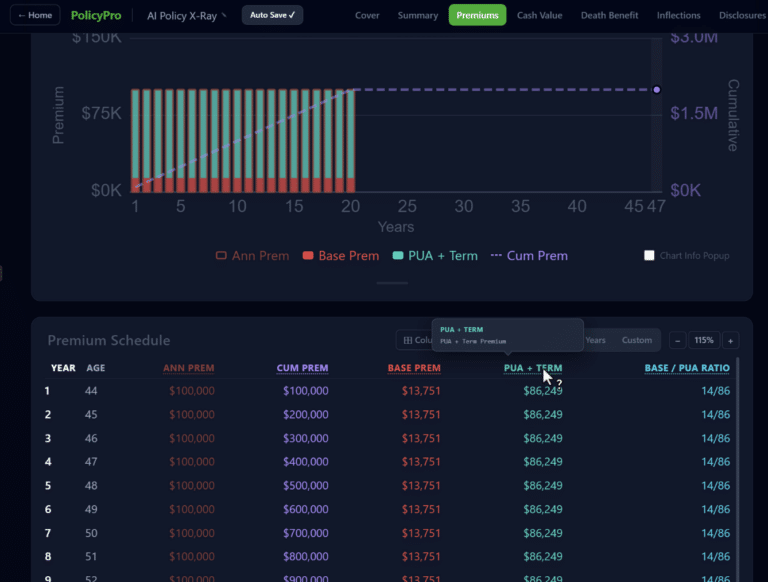The image size is (768, 582).
Task: Click the Home back-arrow button
Action: 34,16
